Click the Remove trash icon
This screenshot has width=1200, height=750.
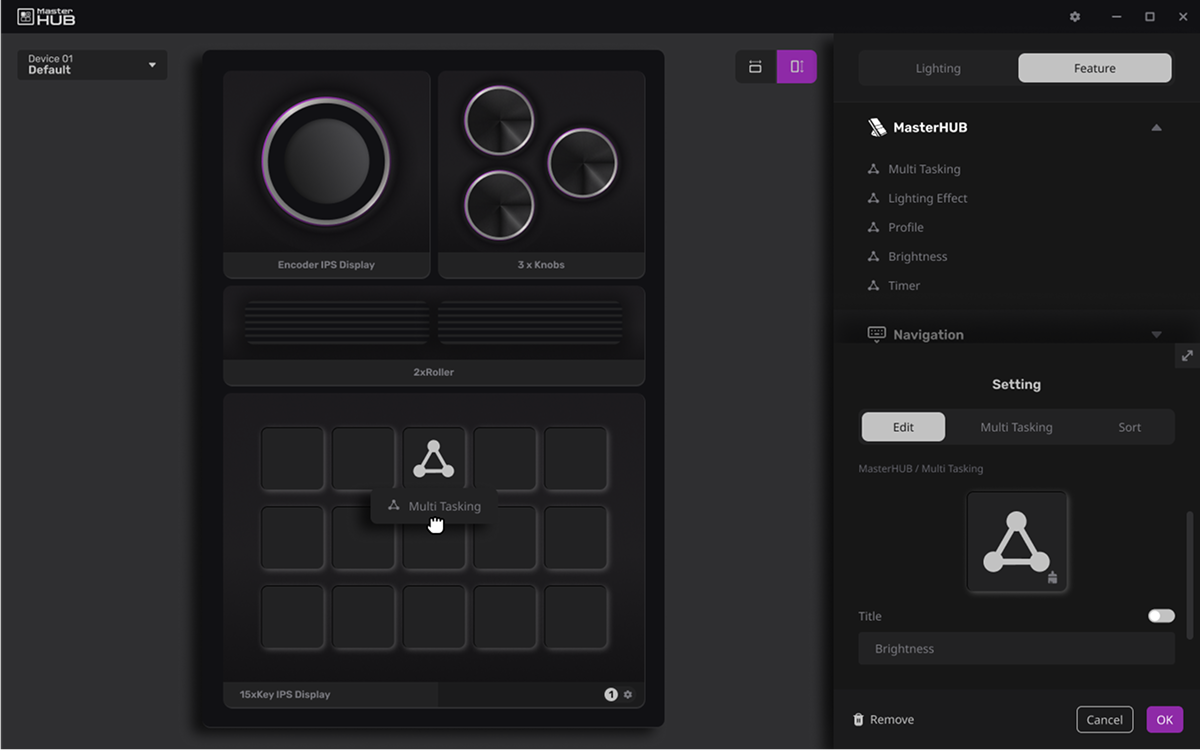[x=858, y=720]
